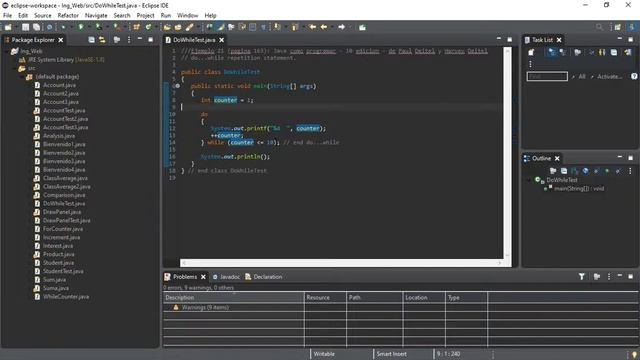Select the Java perspective icon at top right
This screenshot has width=640, height=360.
(631, 27)
